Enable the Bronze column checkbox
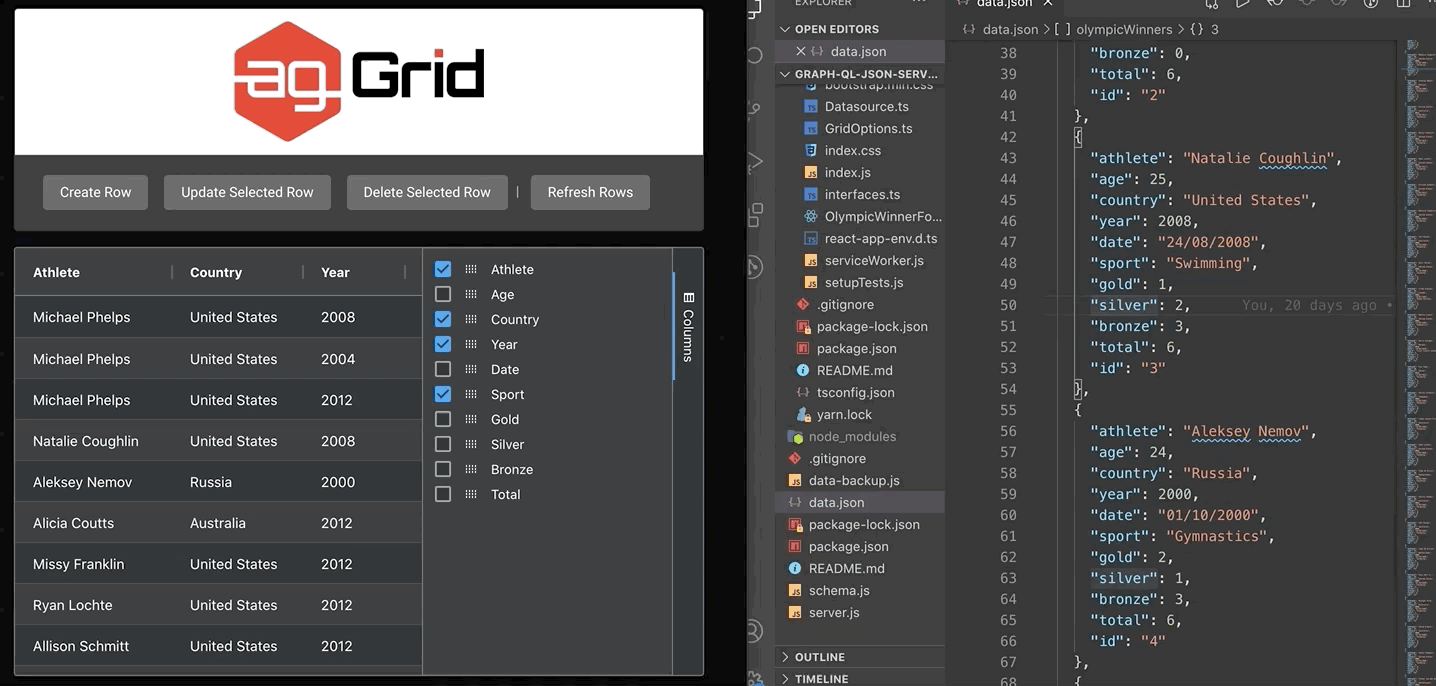The height and width of the screenshot is (686, 1436). tap(443, 469)
